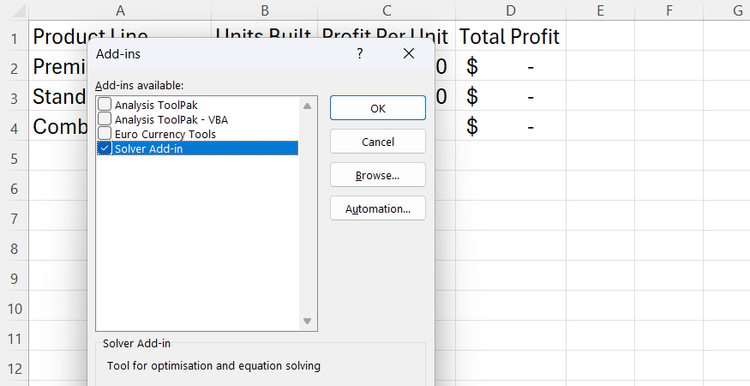The height and width of the screenshot is (386, 750).
Task: Select the Analysis ToolPak row text
Action: click(156, 105)
